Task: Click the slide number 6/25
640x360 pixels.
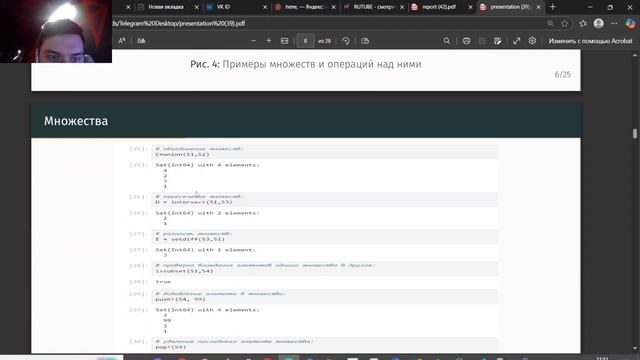Action: point(562,74)
